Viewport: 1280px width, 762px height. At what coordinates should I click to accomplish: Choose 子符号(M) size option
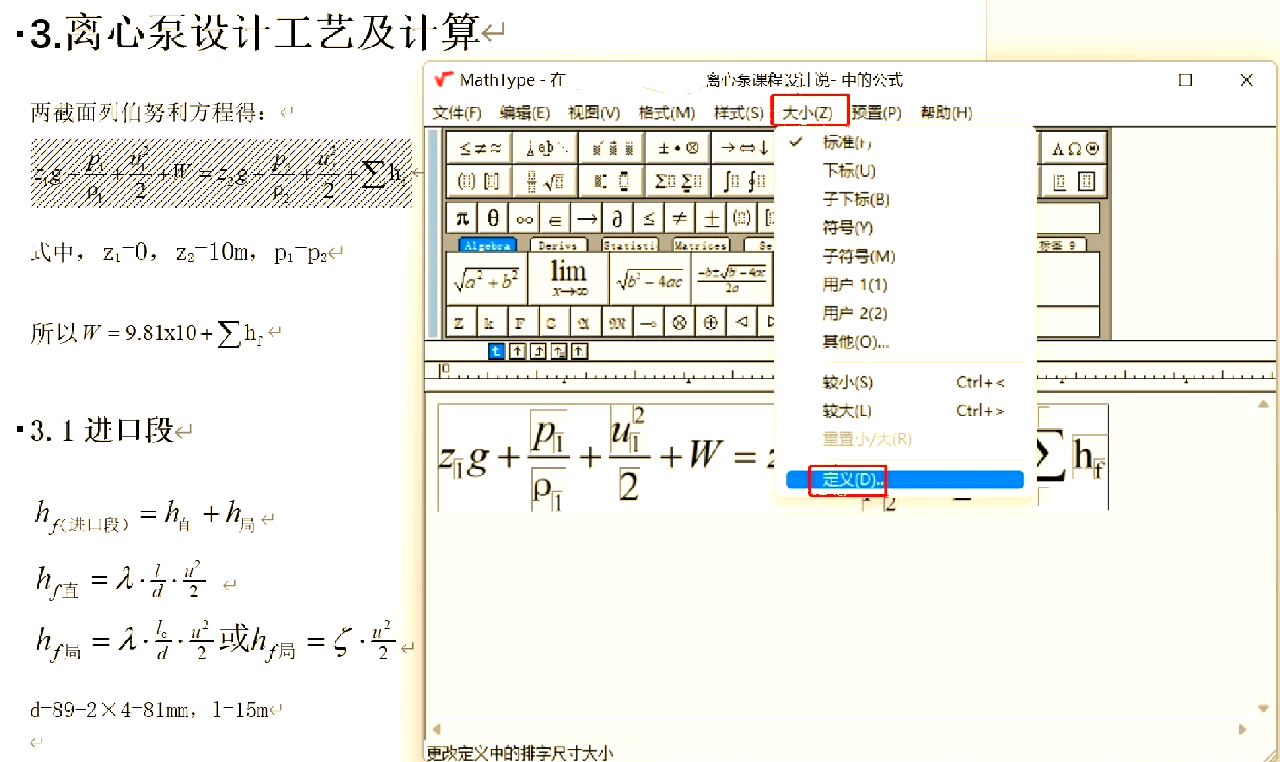coord(904,256)
